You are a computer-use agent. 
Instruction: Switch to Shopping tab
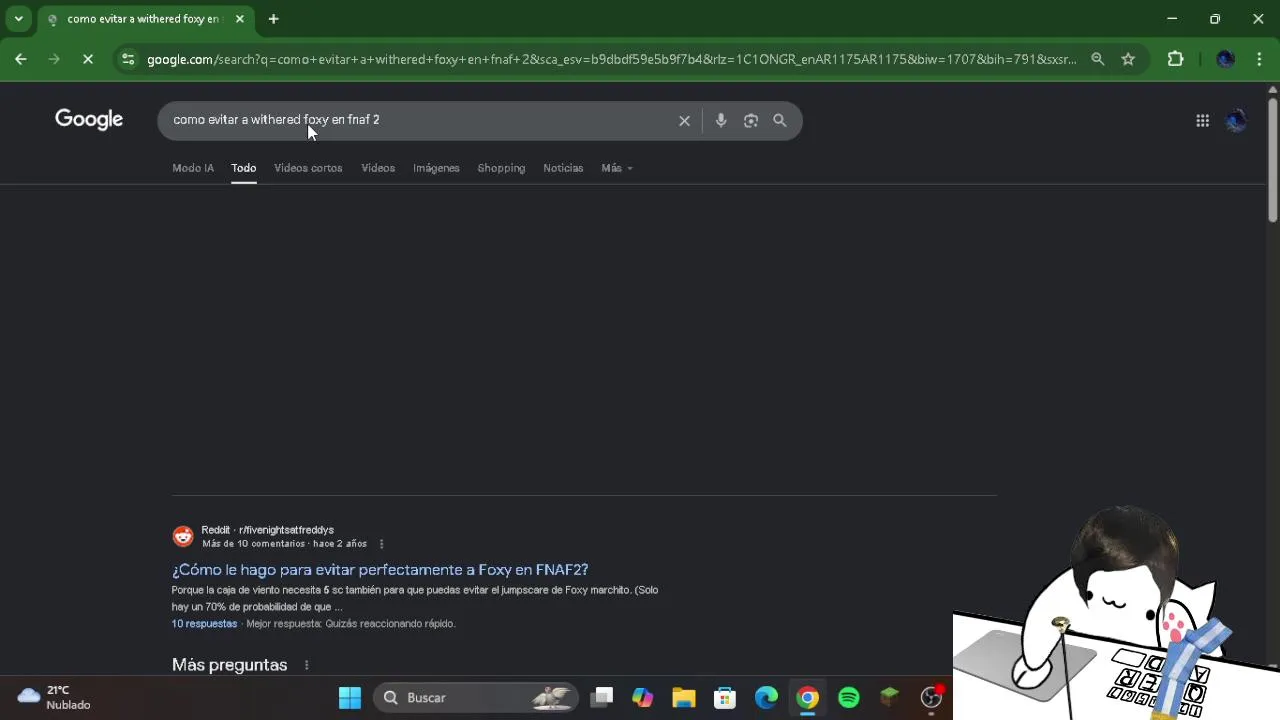(501, 168)
